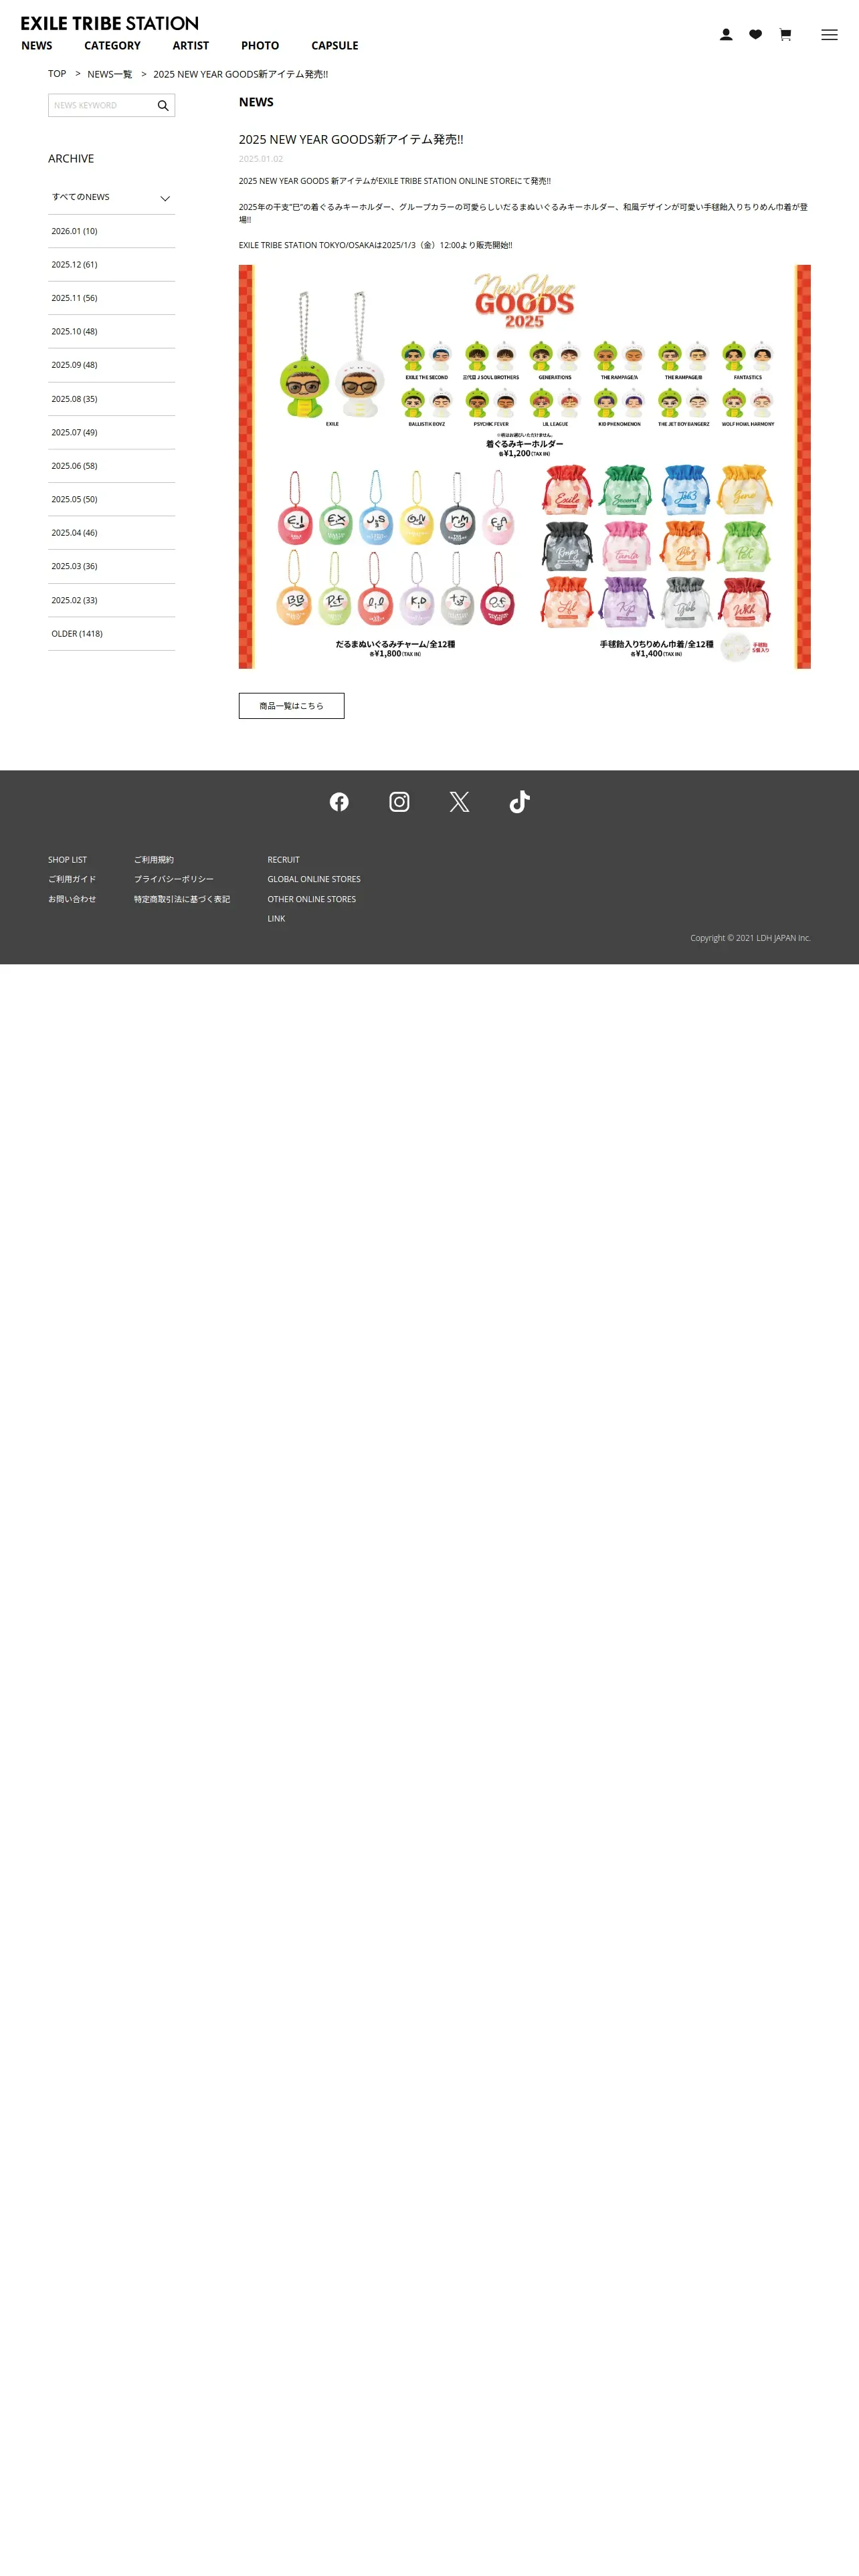The width and height of the screenshot is (859, 2576).
Task: Open the CATEGORY menu item
Action: (x=112, y=46)
